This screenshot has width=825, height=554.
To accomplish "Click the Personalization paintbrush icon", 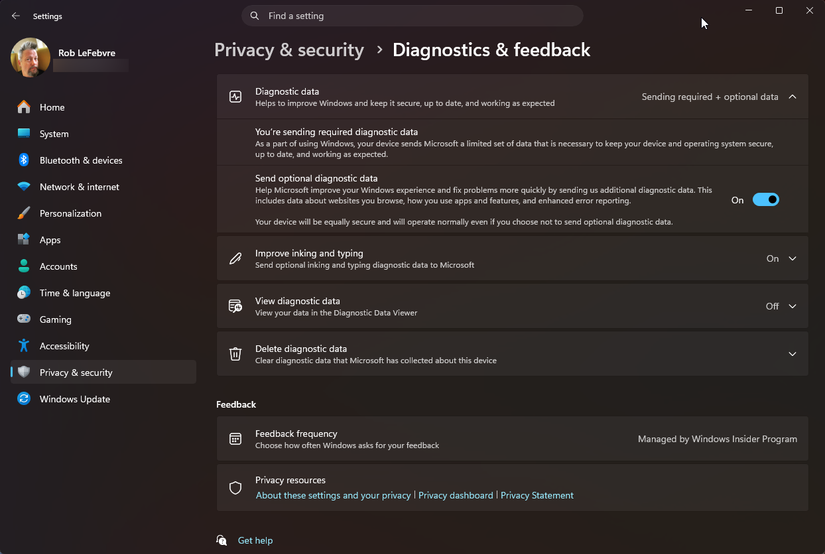I will (24, 213).
